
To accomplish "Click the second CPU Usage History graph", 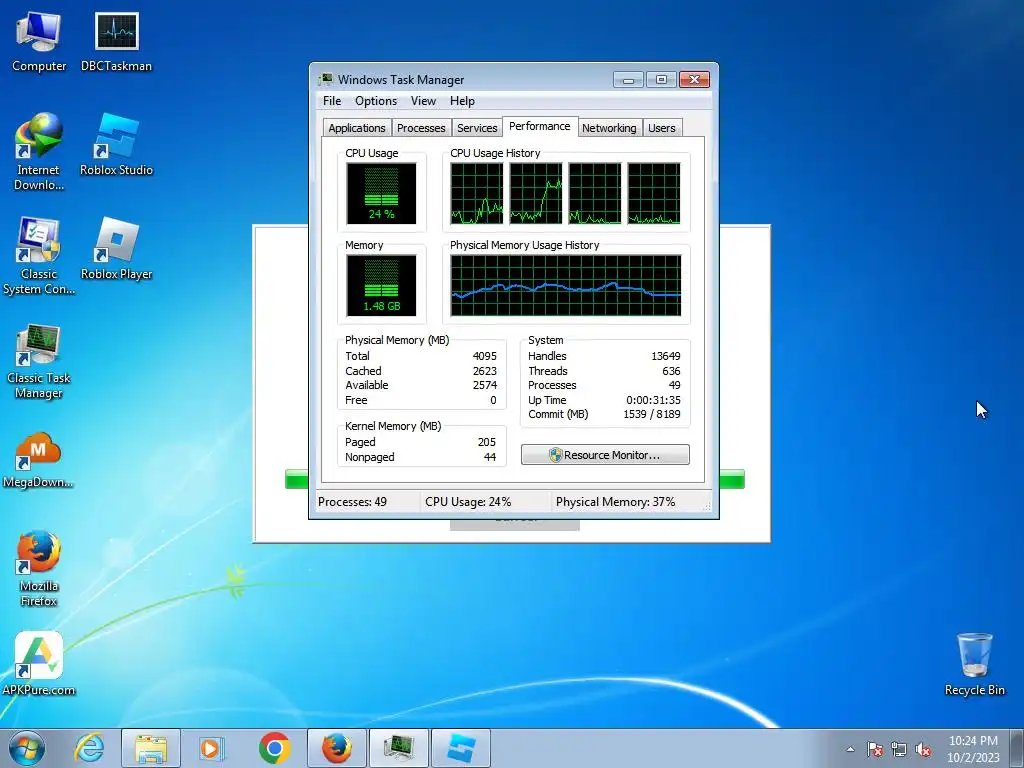I will point(536,193).
